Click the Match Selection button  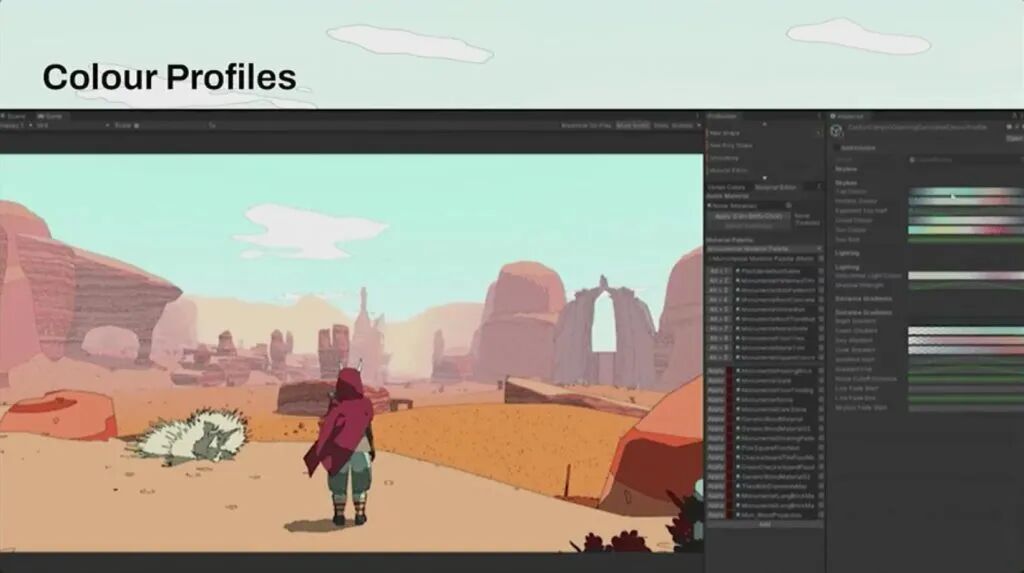coord(748,226)
